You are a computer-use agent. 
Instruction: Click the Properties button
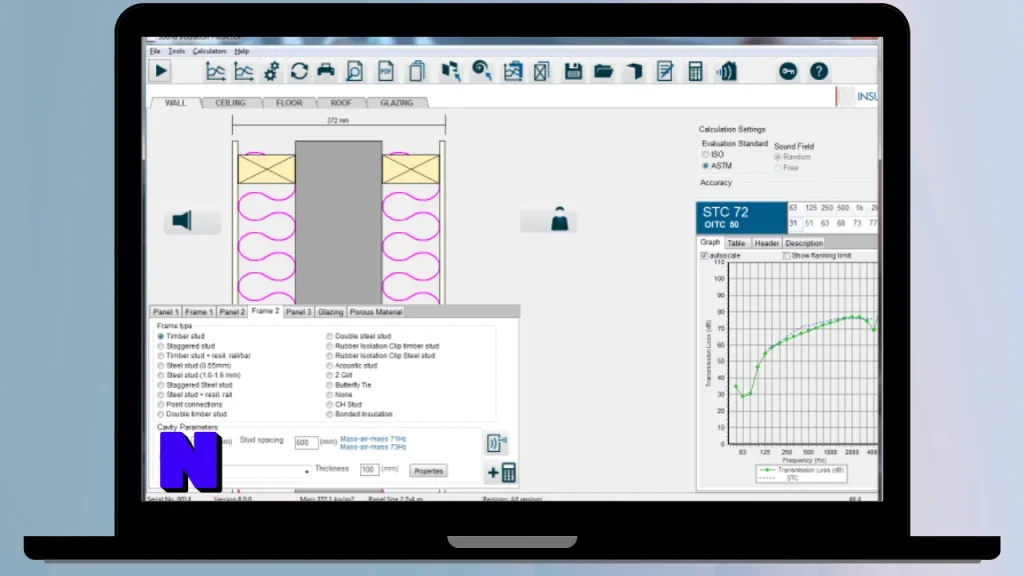[428, 471]
